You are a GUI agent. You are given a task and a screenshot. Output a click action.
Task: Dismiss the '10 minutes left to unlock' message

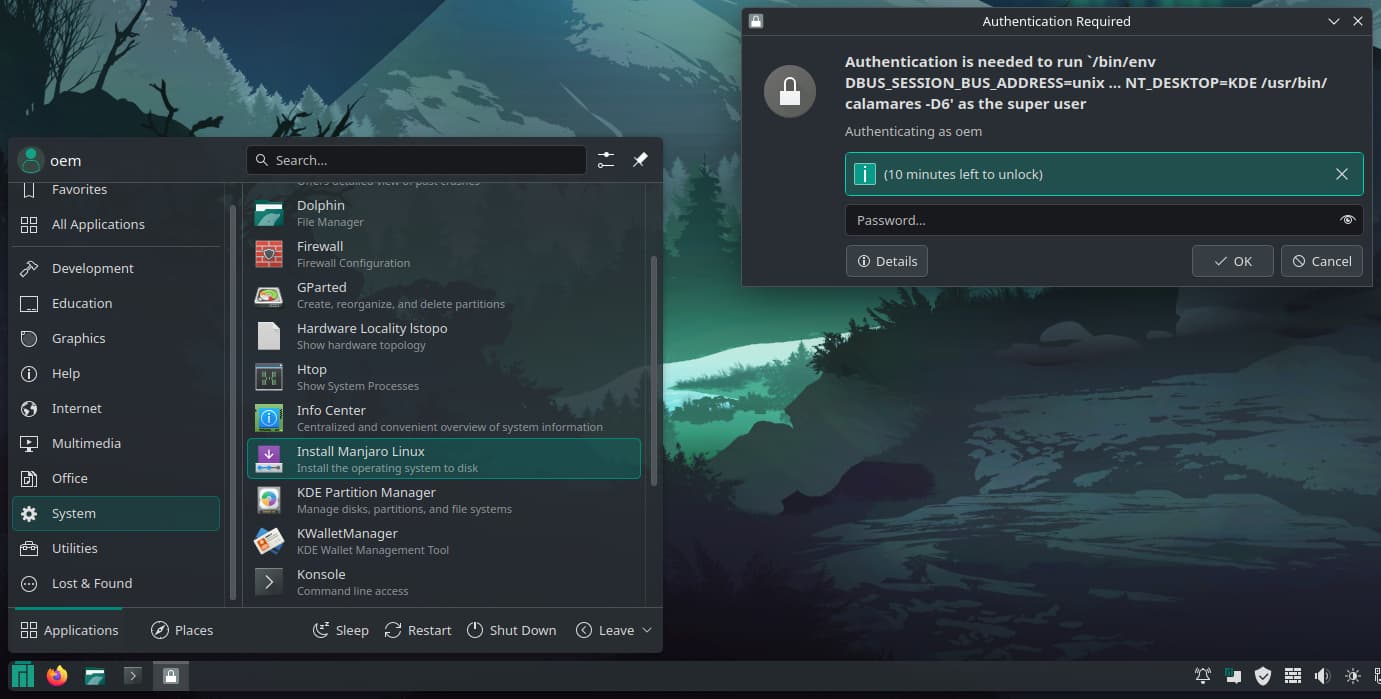pos(1342,174)
